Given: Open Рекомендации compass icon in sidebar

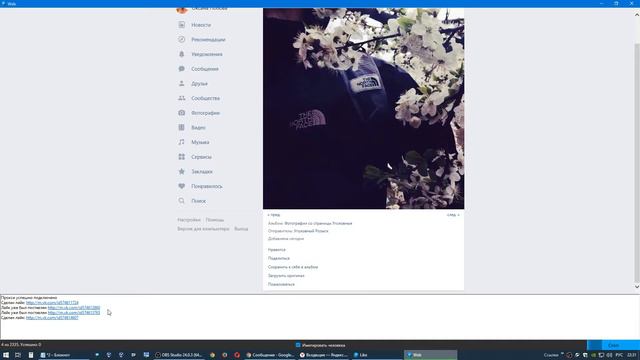Looking at the screenshot, I should tap(182, 40).
